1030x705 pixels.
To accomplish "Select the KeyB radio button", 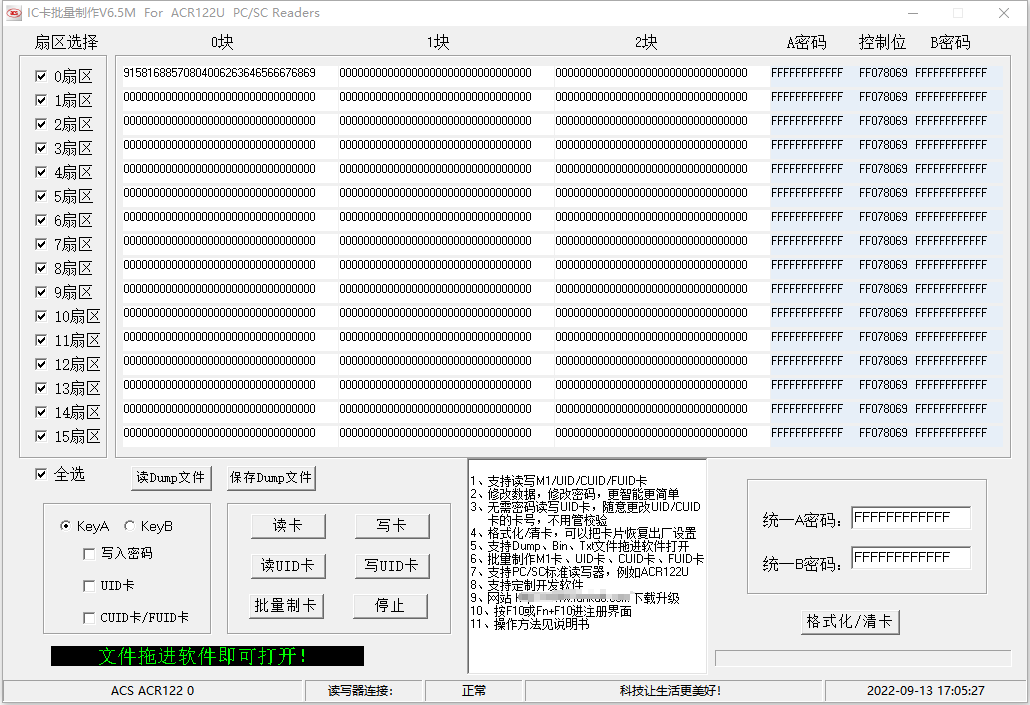I will pos(129,526).
